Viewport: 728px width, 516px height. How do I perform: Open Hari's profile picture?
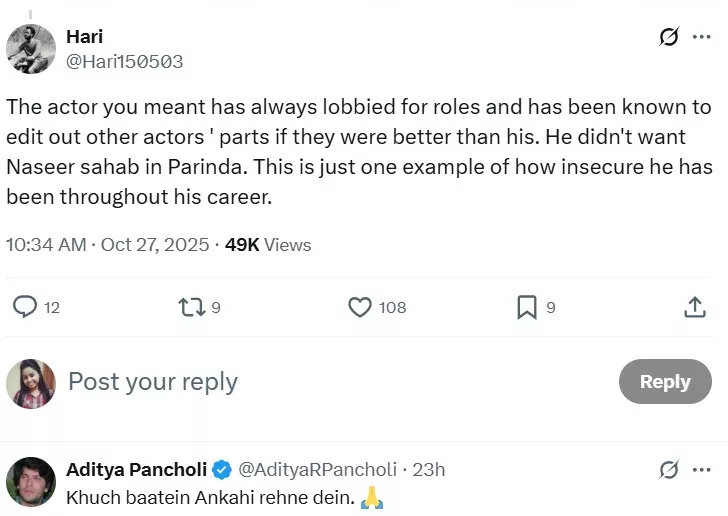[x=31, y=48]
